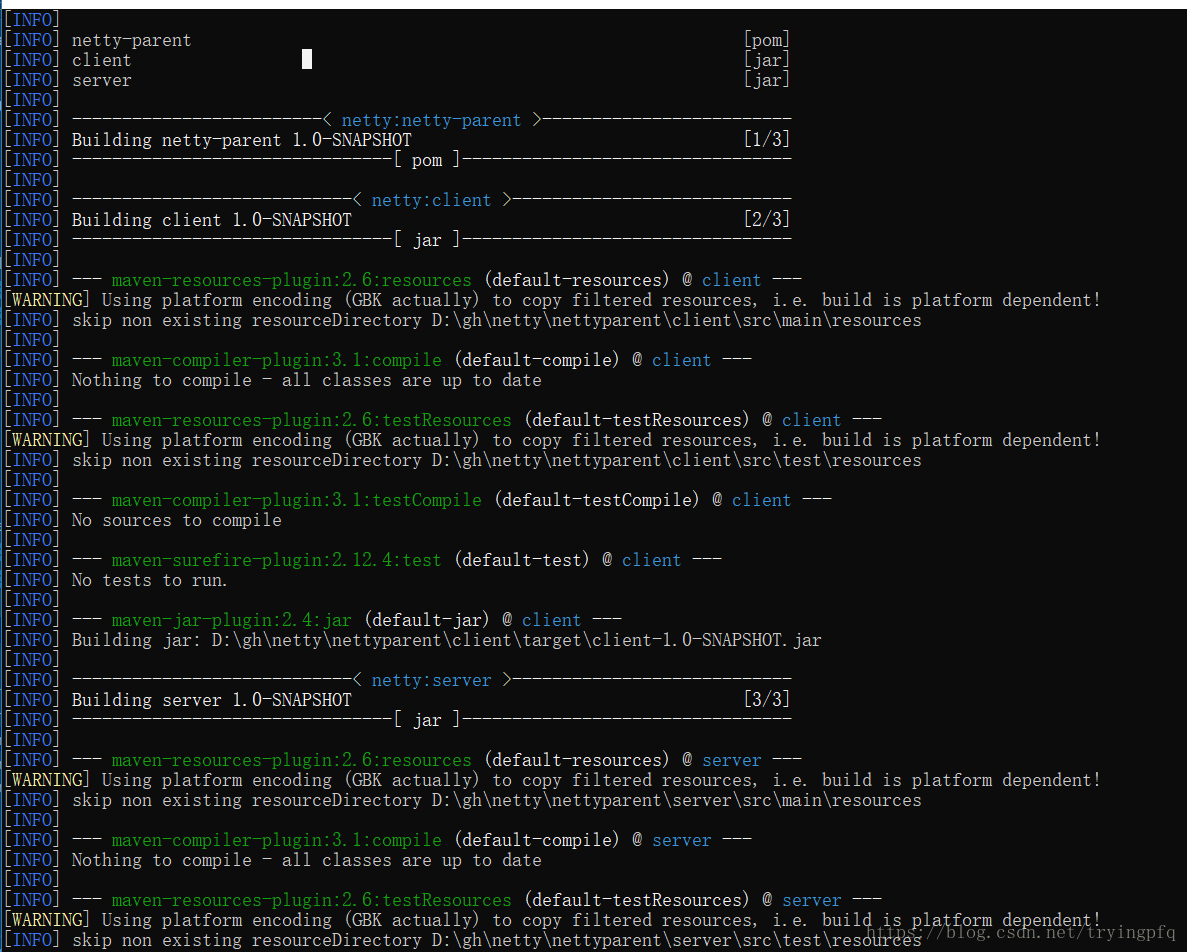Viewport: 1187px width, 952px height.
Task: Click the [2/3] progress indicator
Action: [x=766, y=219]
